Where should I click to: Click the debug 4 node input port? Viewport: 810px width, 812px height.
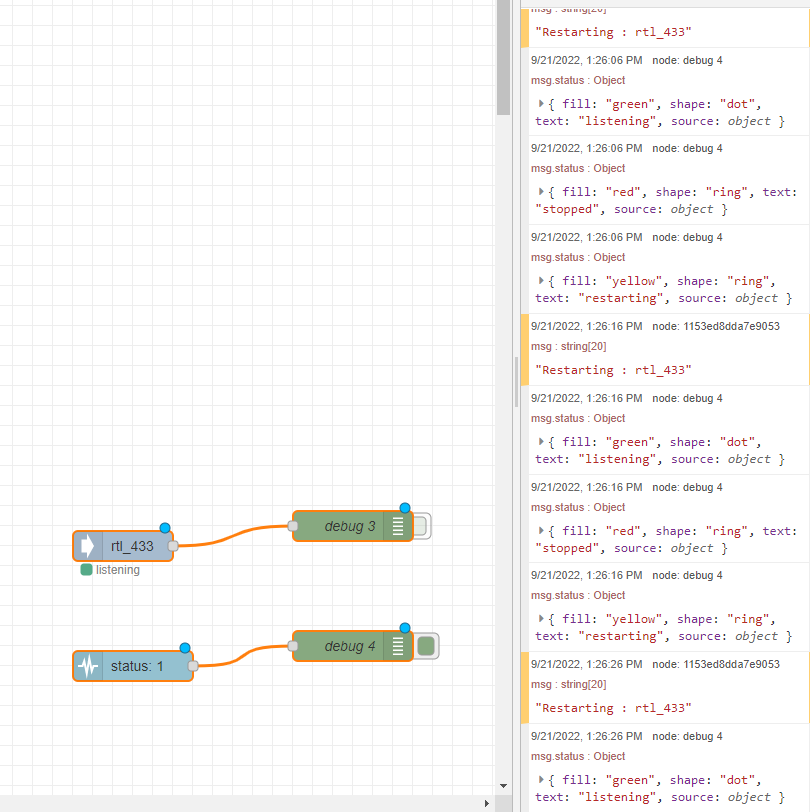click(293, 646)
